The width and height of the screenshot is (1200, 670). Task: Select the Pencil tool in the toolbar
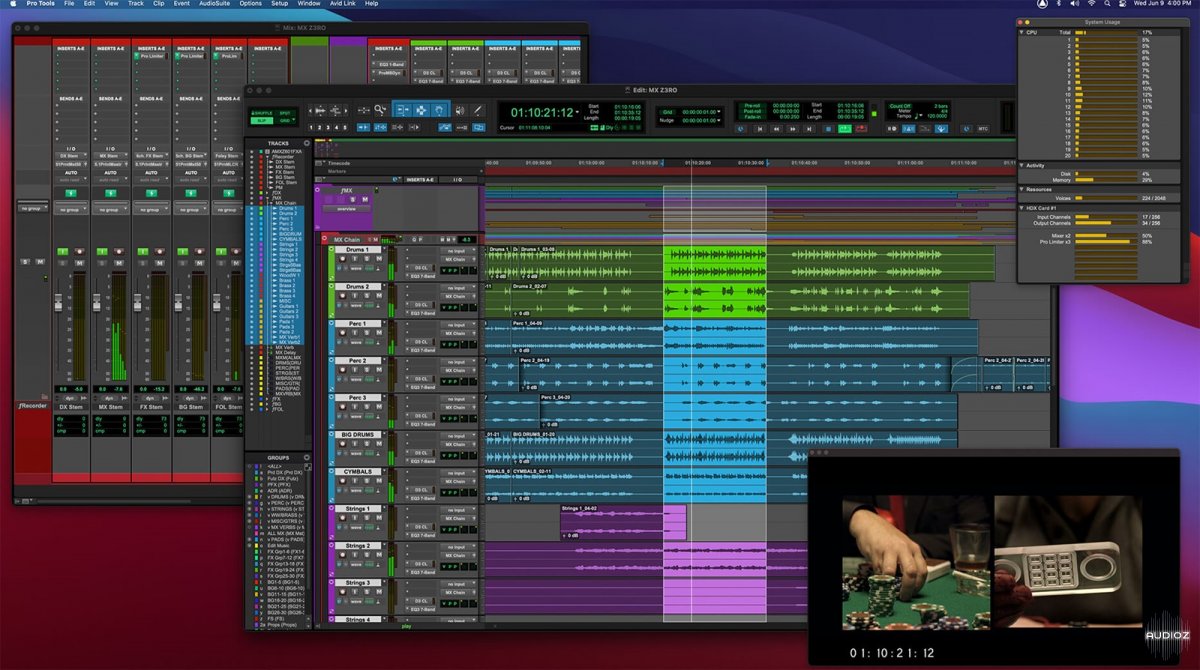(477, 109)
